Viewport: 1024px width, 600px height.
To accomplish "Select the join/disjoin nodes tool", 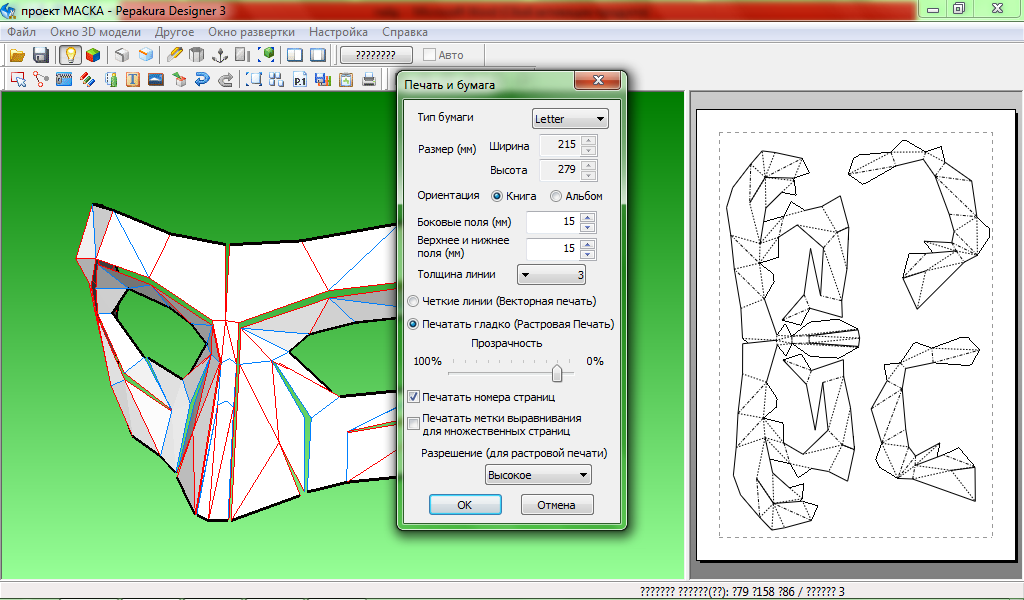I will [41, 80].
